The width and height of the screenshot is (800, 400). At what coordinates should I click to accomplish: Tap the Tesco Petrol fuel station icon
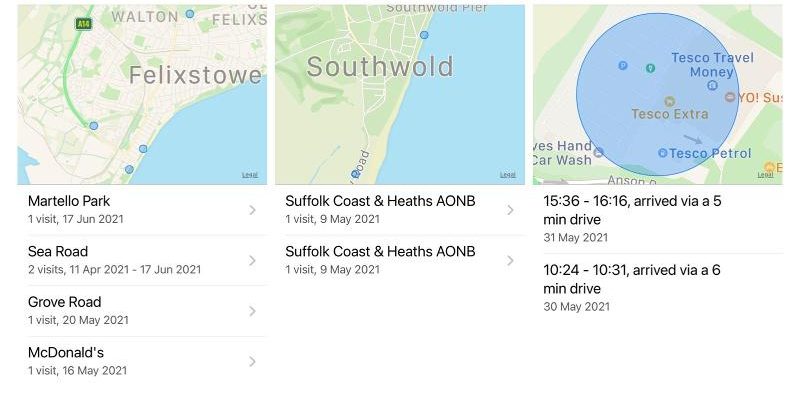pos(662,153)
